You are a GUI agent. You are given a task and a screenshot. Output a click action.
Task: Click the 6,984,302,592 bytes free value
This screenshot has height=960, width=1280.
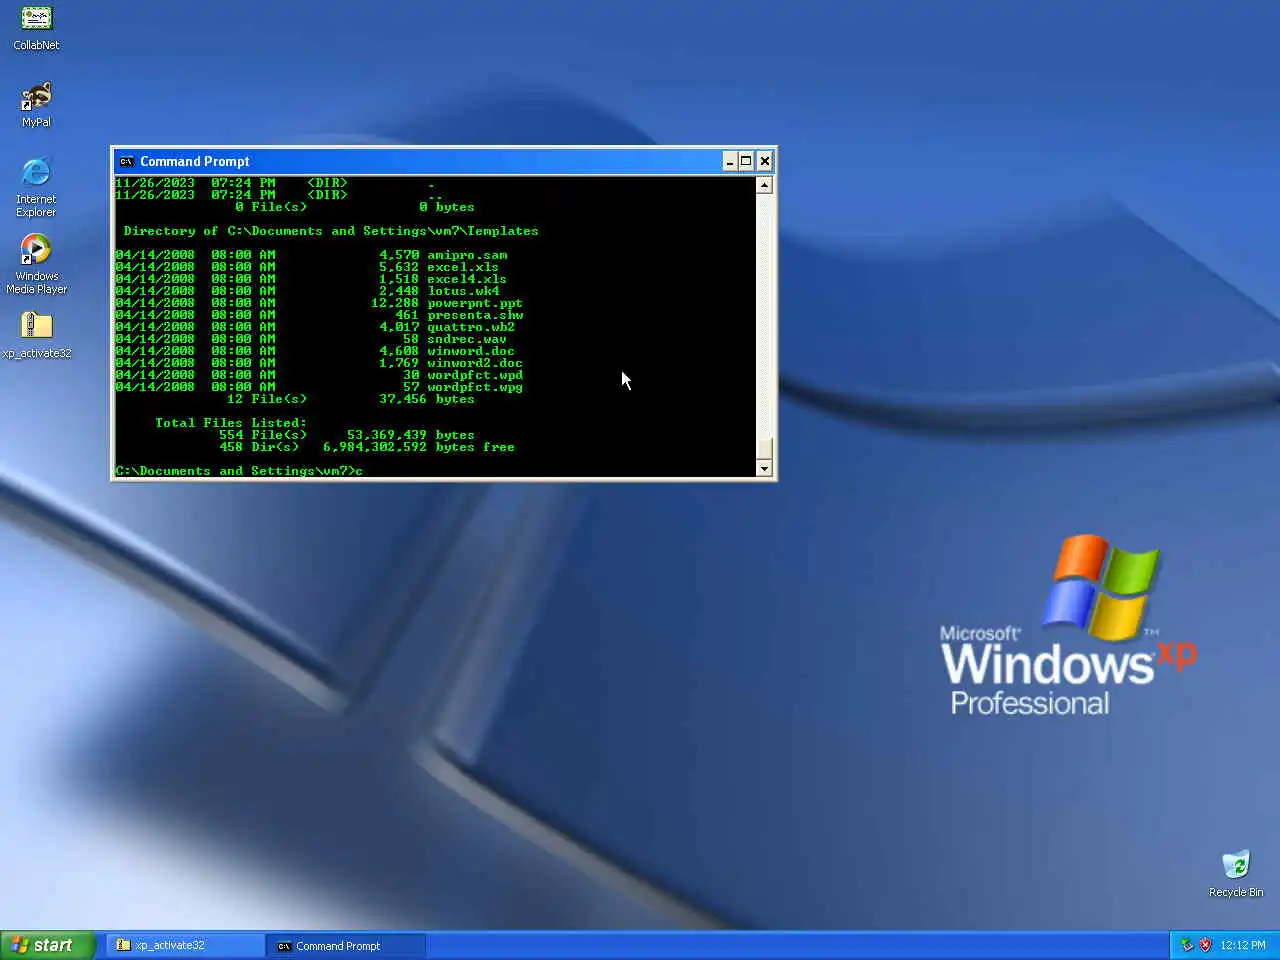click(419, 447)
